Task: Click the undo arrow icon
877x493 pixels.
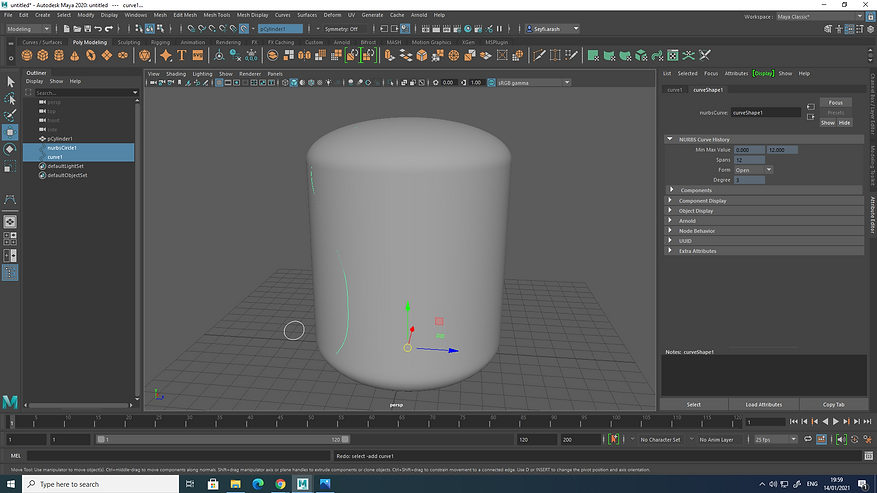Action: point(98,29)
